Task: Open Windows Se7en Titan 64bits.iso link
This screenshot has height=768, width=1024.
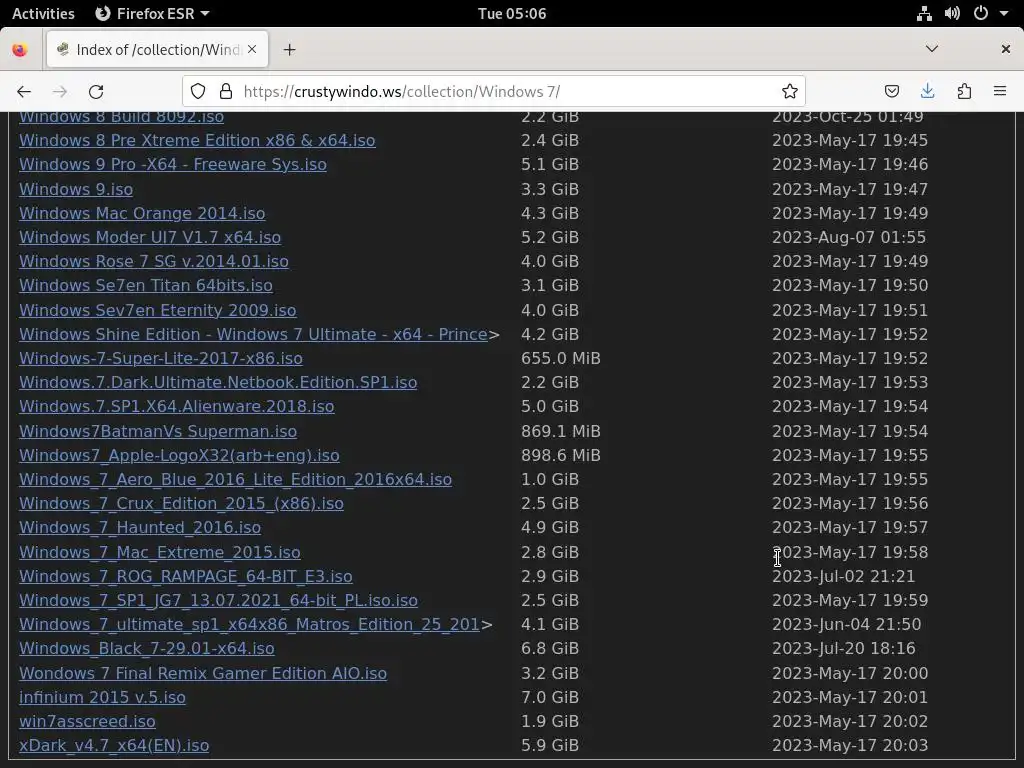Action: [x=146, y=285]
